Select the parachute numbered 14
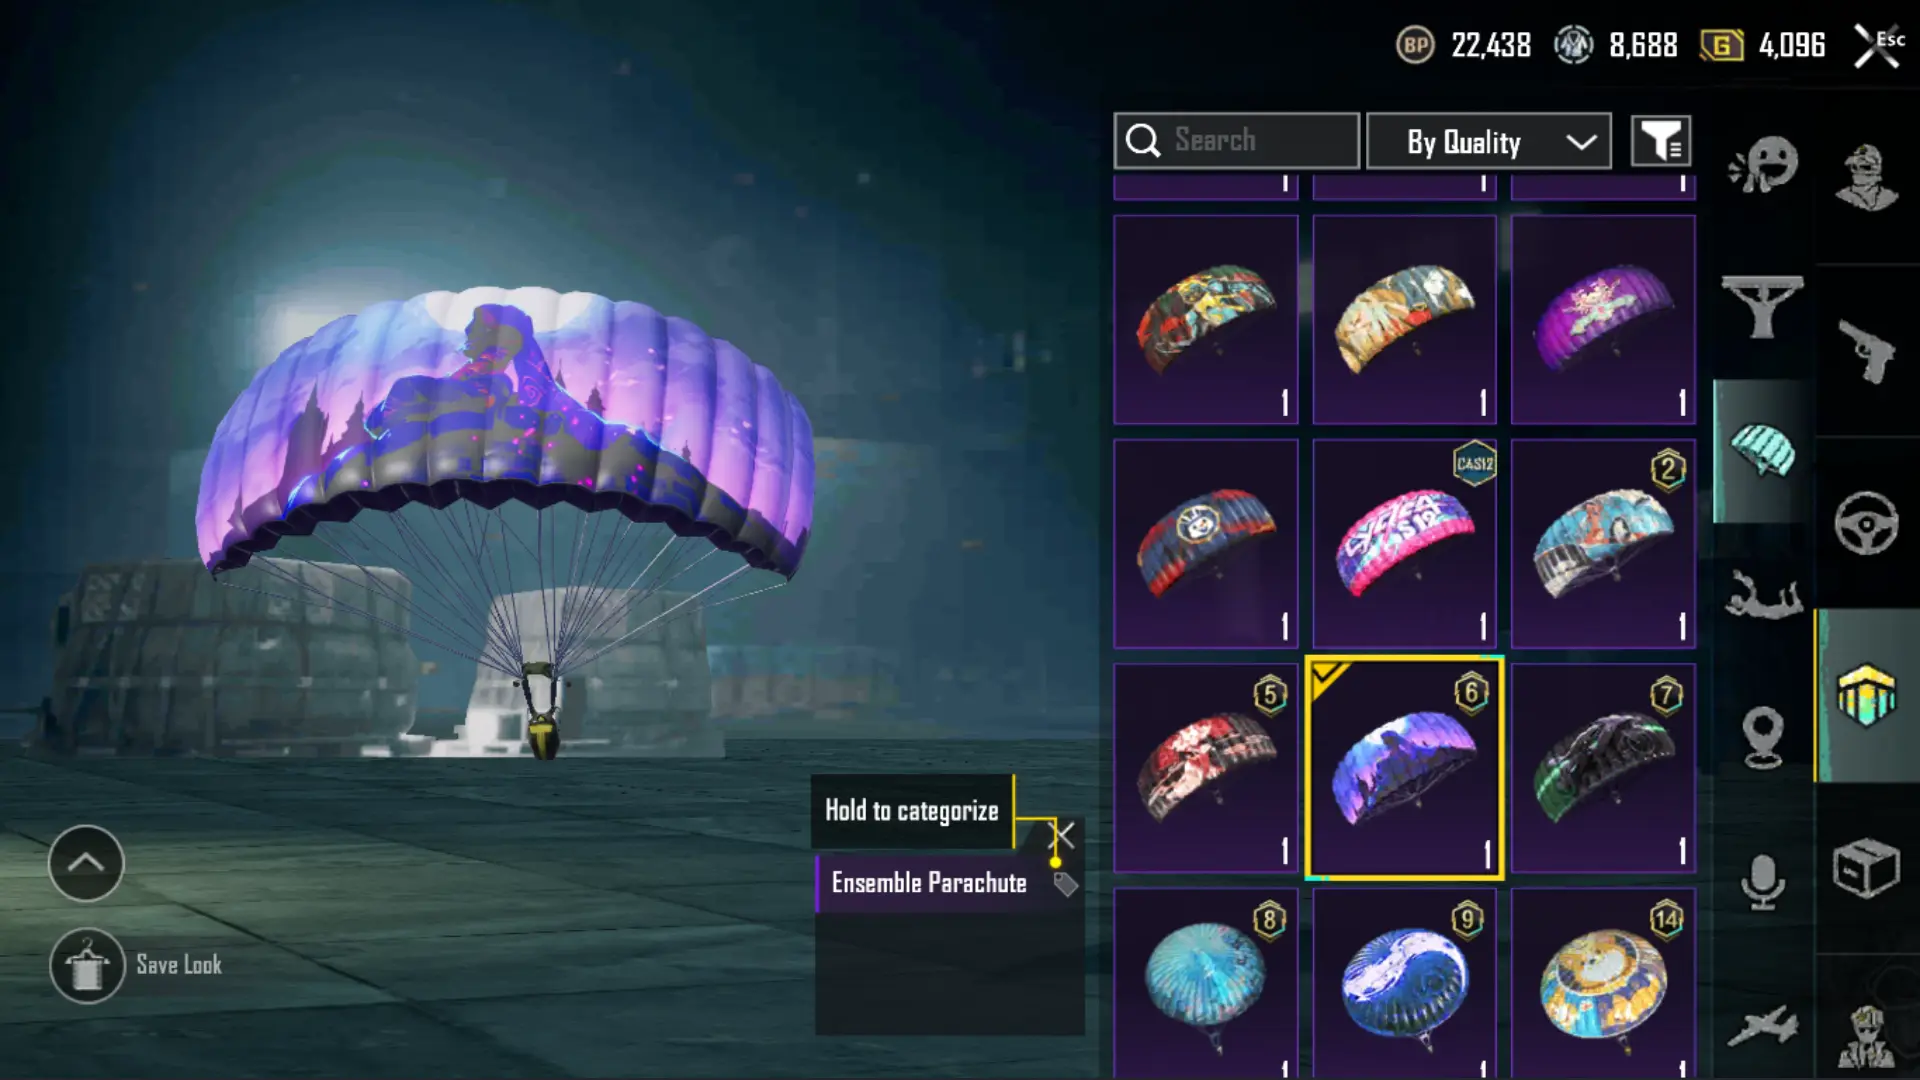 point(1603,982)
